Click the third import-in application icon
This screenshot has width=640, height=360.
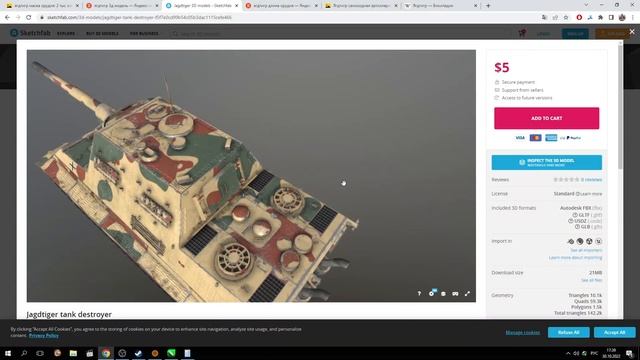[589, 241]
